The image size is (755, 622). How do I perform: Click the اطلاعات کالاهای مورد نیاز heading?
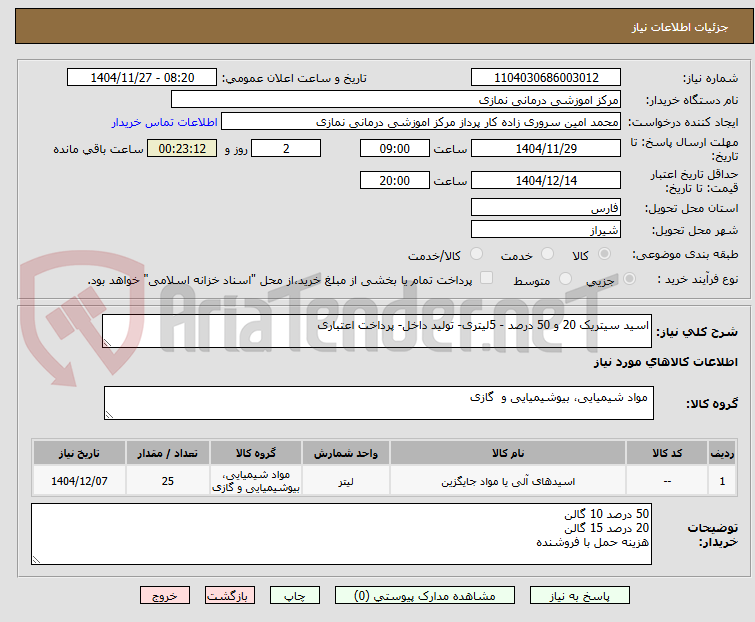tap(665, 362)
